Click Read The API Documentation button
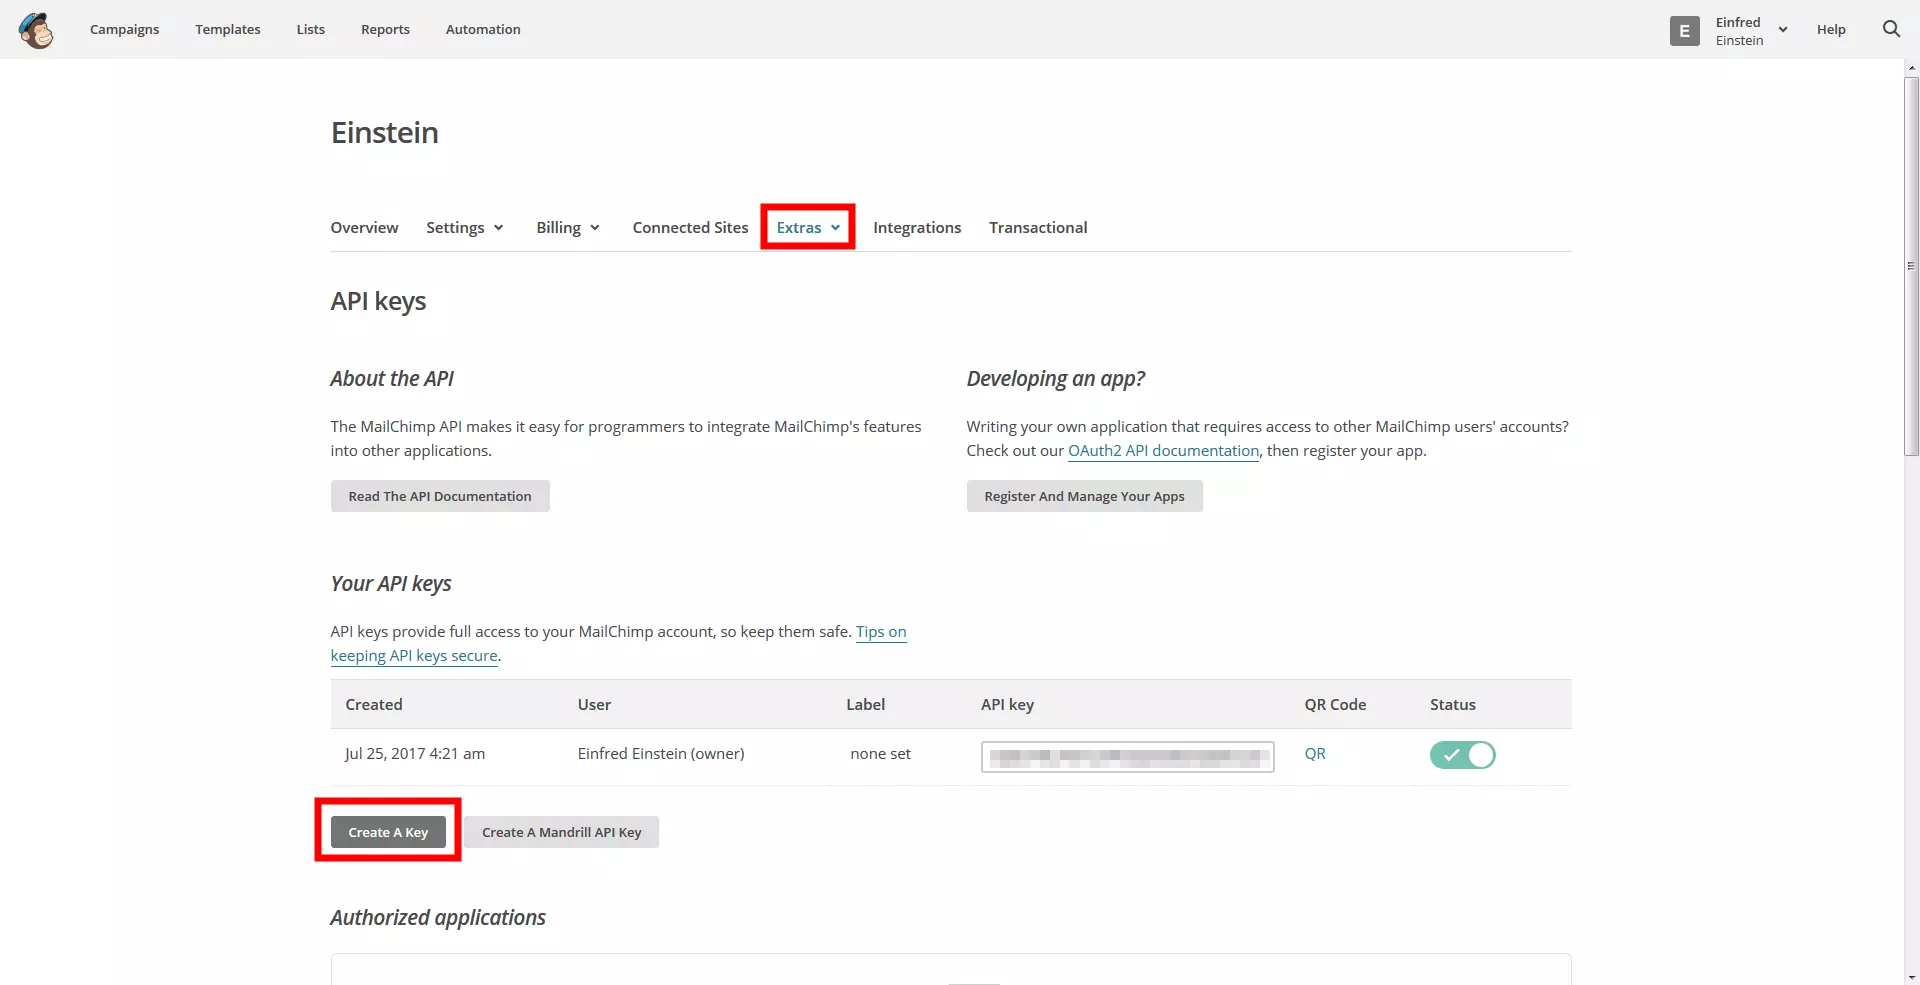The image size is (1920, 985). click(x=440, y=497)
